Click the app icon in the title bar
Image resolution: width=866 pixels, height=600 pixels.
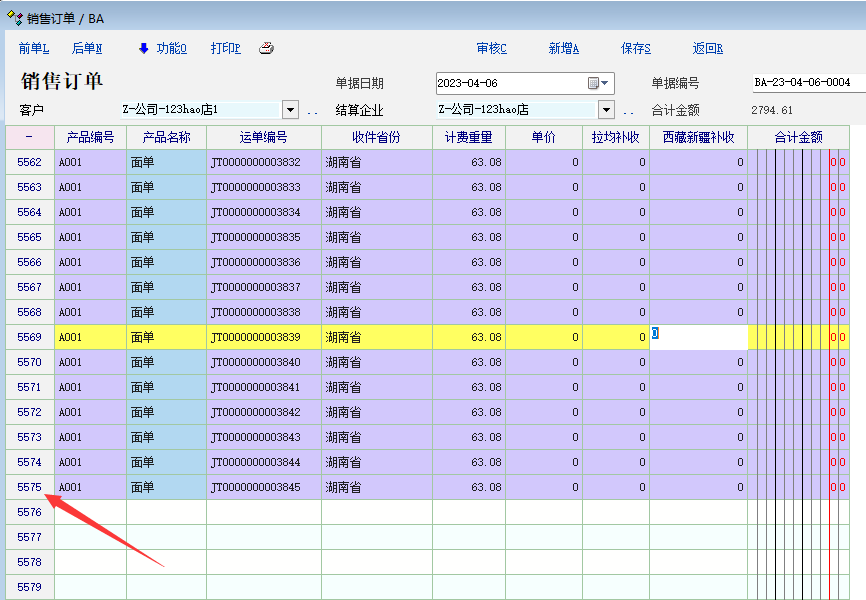click(14, 18)
